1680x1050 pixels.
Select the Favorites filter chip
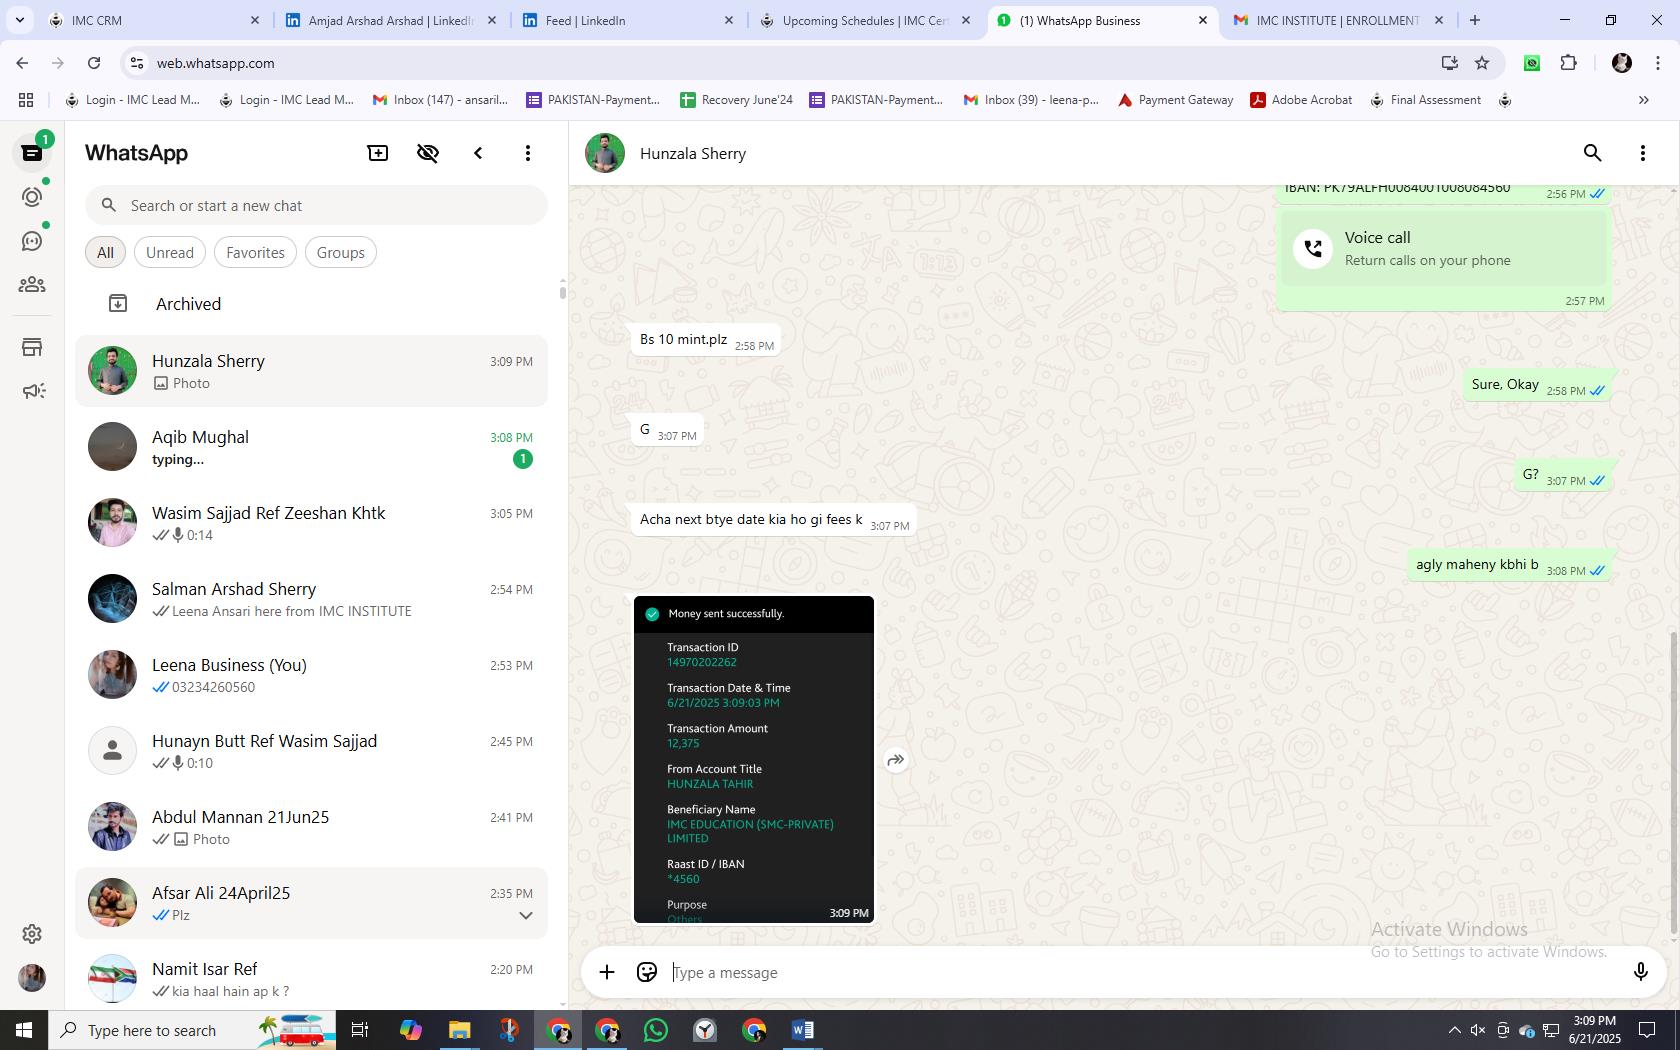(x=255, y=252)
